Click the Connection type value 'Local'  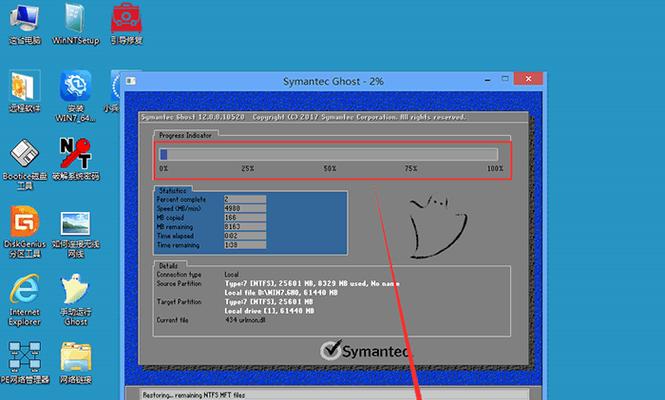click(x=232, y=274)
